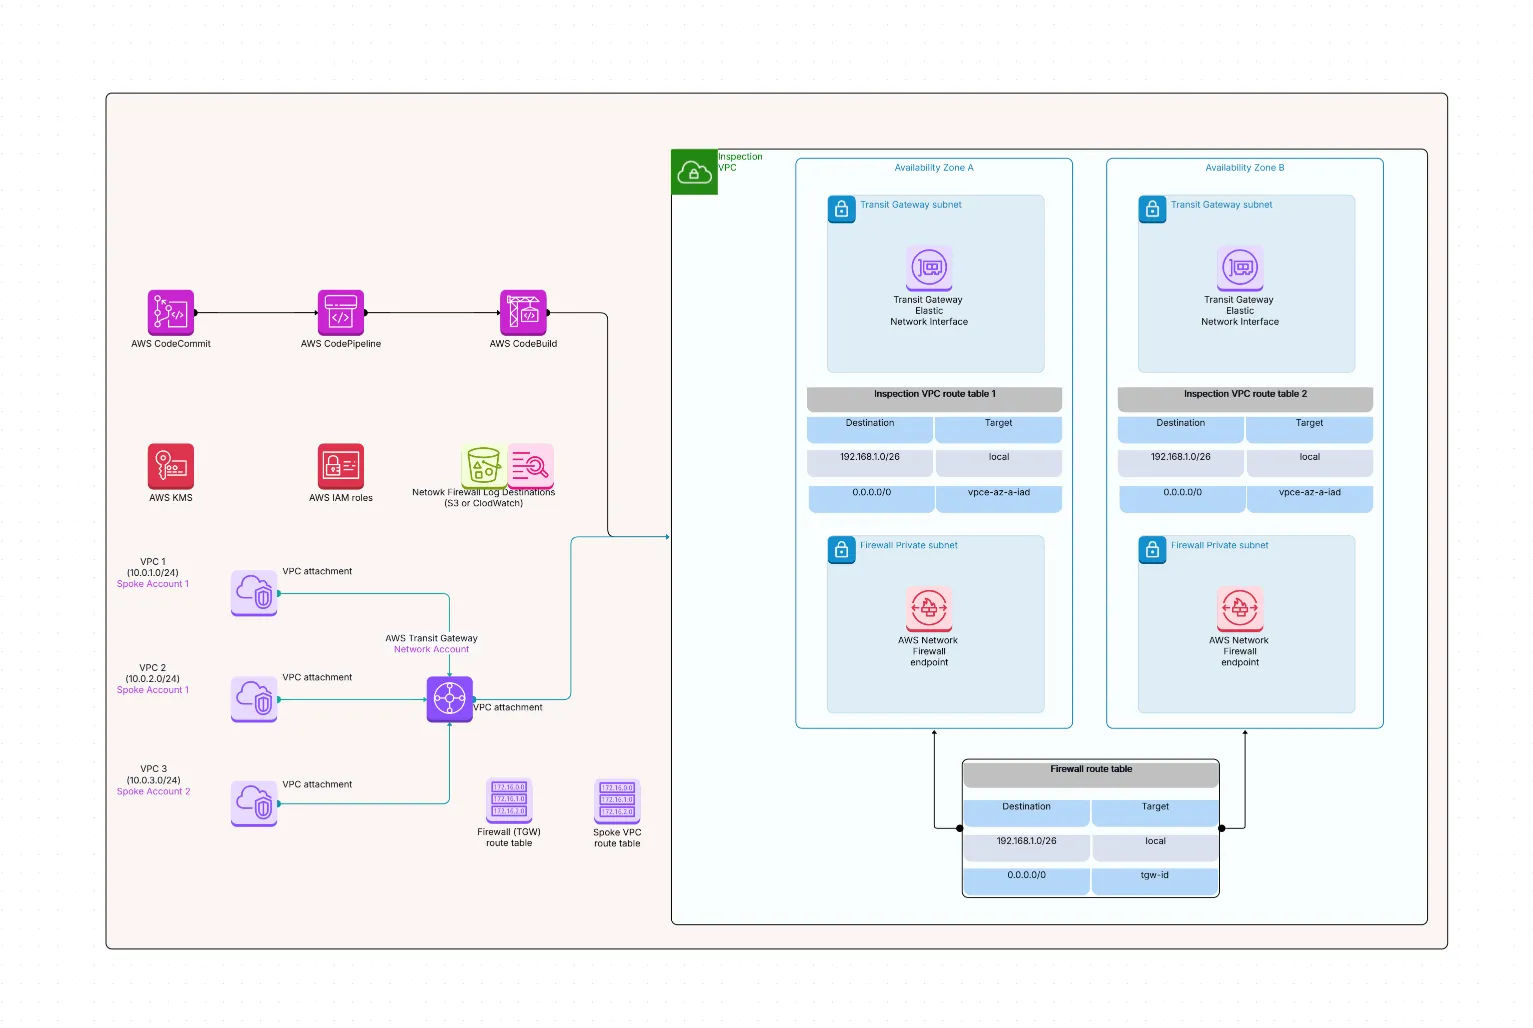Image resolution: width=1533 pixels, height=1028 pixels.
Task: Select vpce-az-a-iad cell in route table 2
Action: [x=1309, y=493]
